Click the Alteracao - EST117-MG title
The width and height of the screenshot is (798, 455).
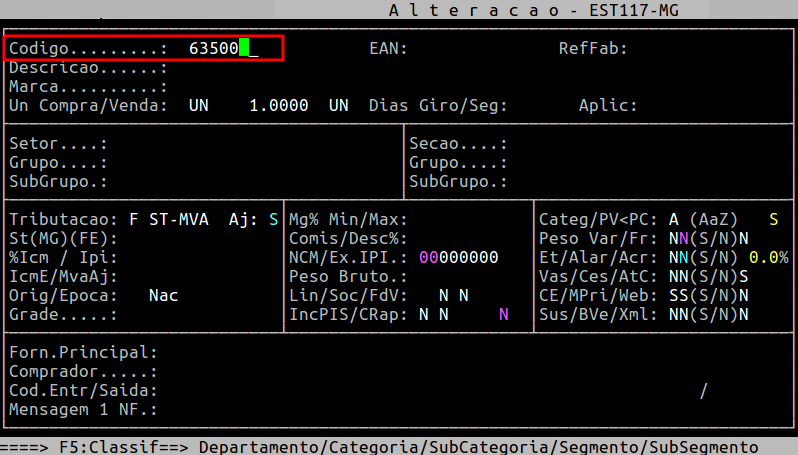tap(534, 10)
